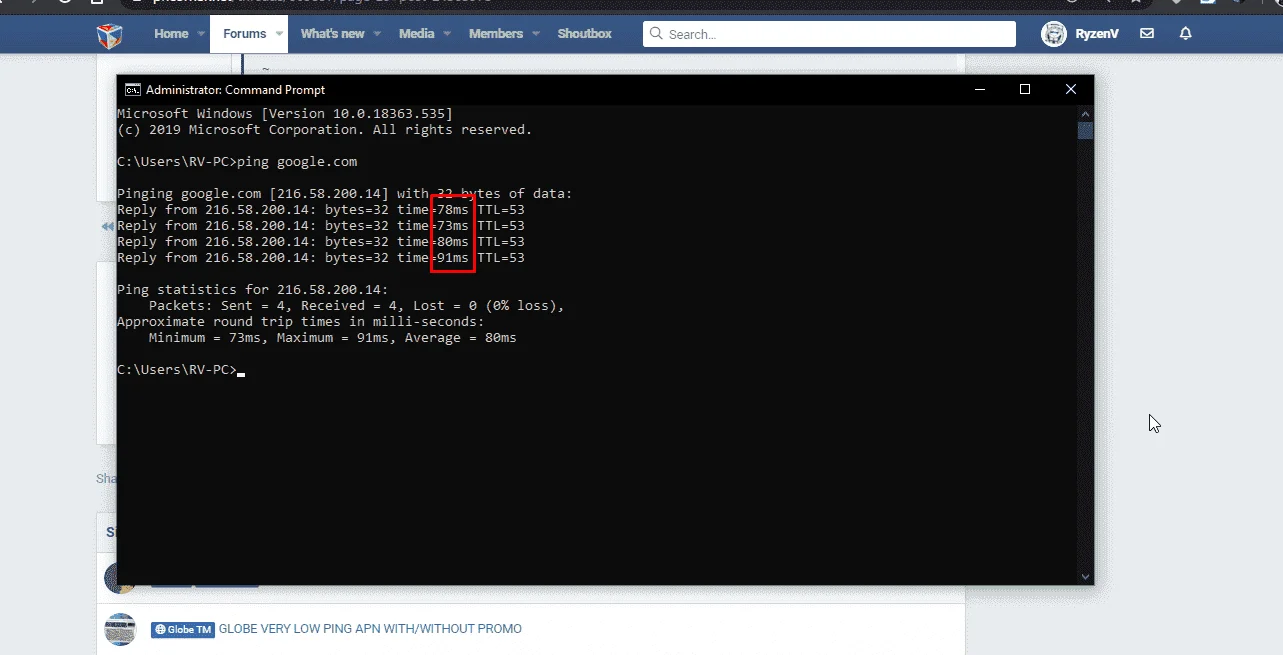Click the forum site logo icon

click(109, 35)
